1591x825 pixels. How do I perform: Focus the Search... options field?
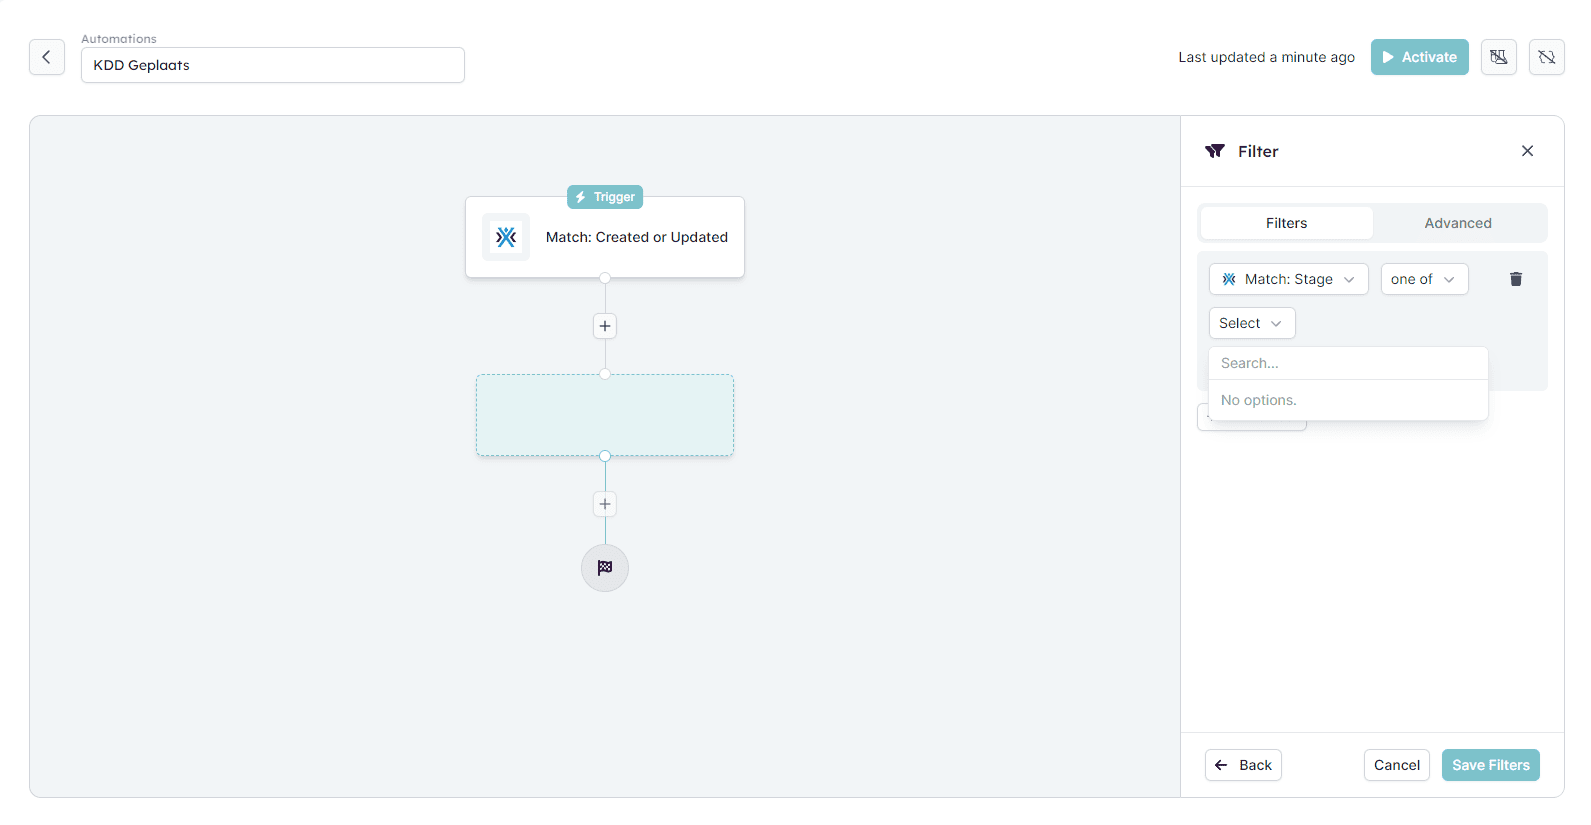[1348, 363]
